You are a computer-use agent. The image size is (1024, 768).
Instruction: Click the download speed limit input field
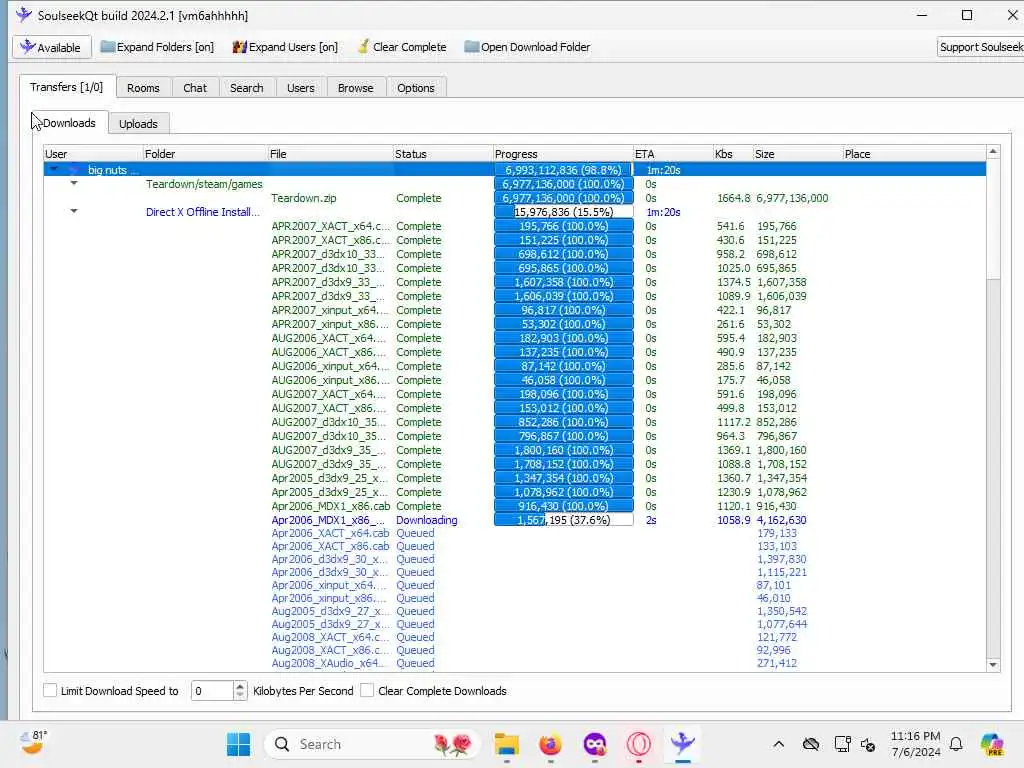pyautogui.click(x=212, y=690)
